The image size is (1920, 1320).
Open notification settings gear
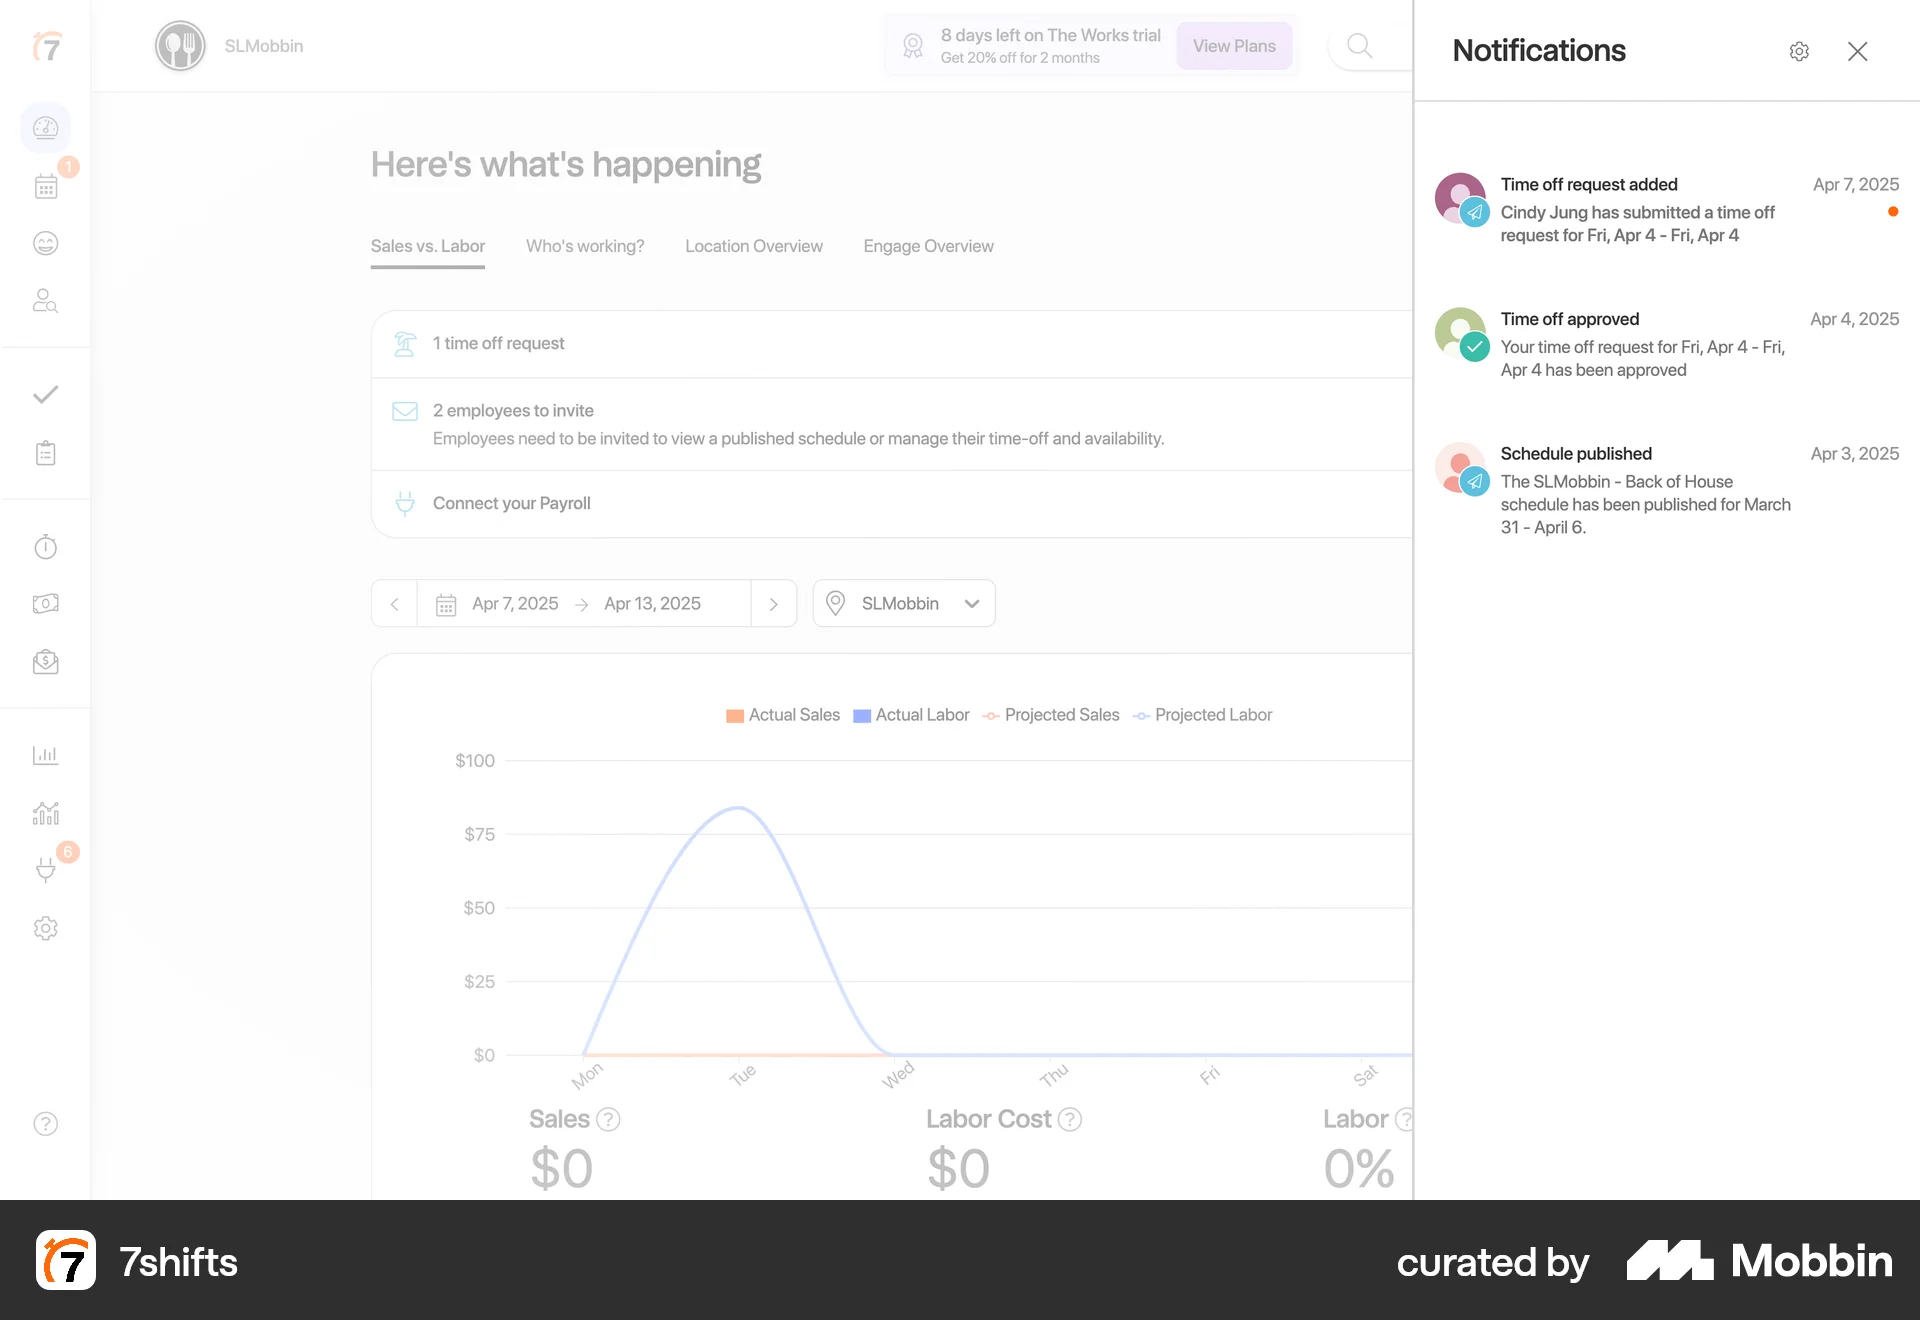click(1799, 51)
